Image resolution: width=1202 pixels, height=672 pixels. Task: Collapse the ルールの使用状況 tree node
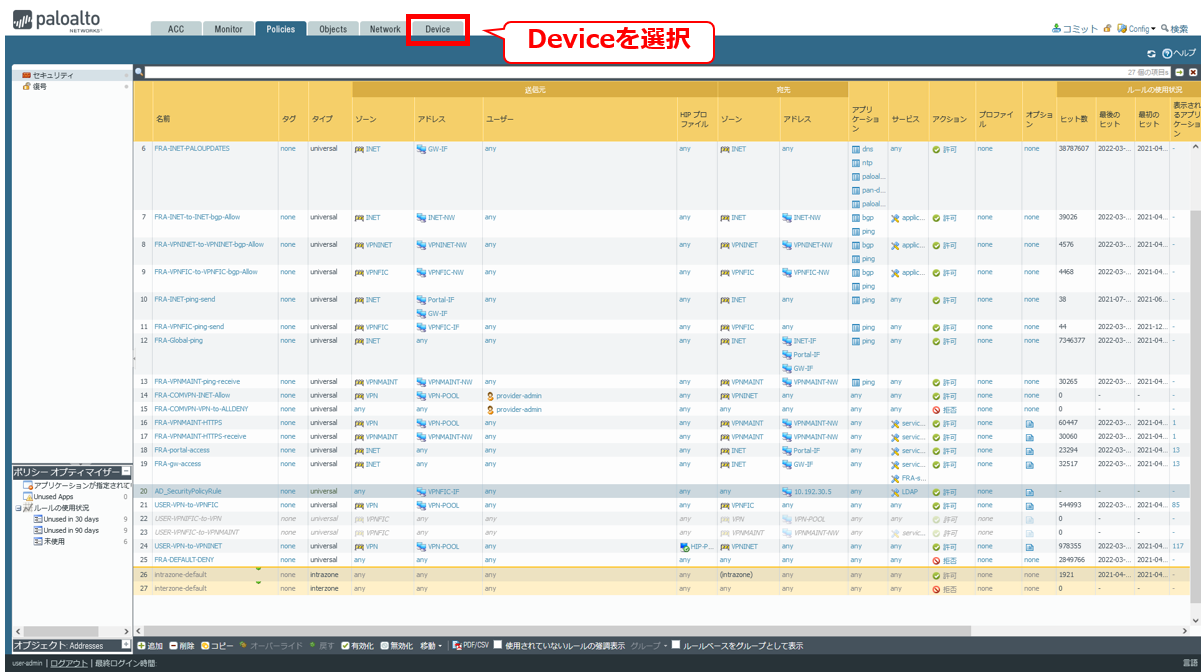tap(18, 508)
